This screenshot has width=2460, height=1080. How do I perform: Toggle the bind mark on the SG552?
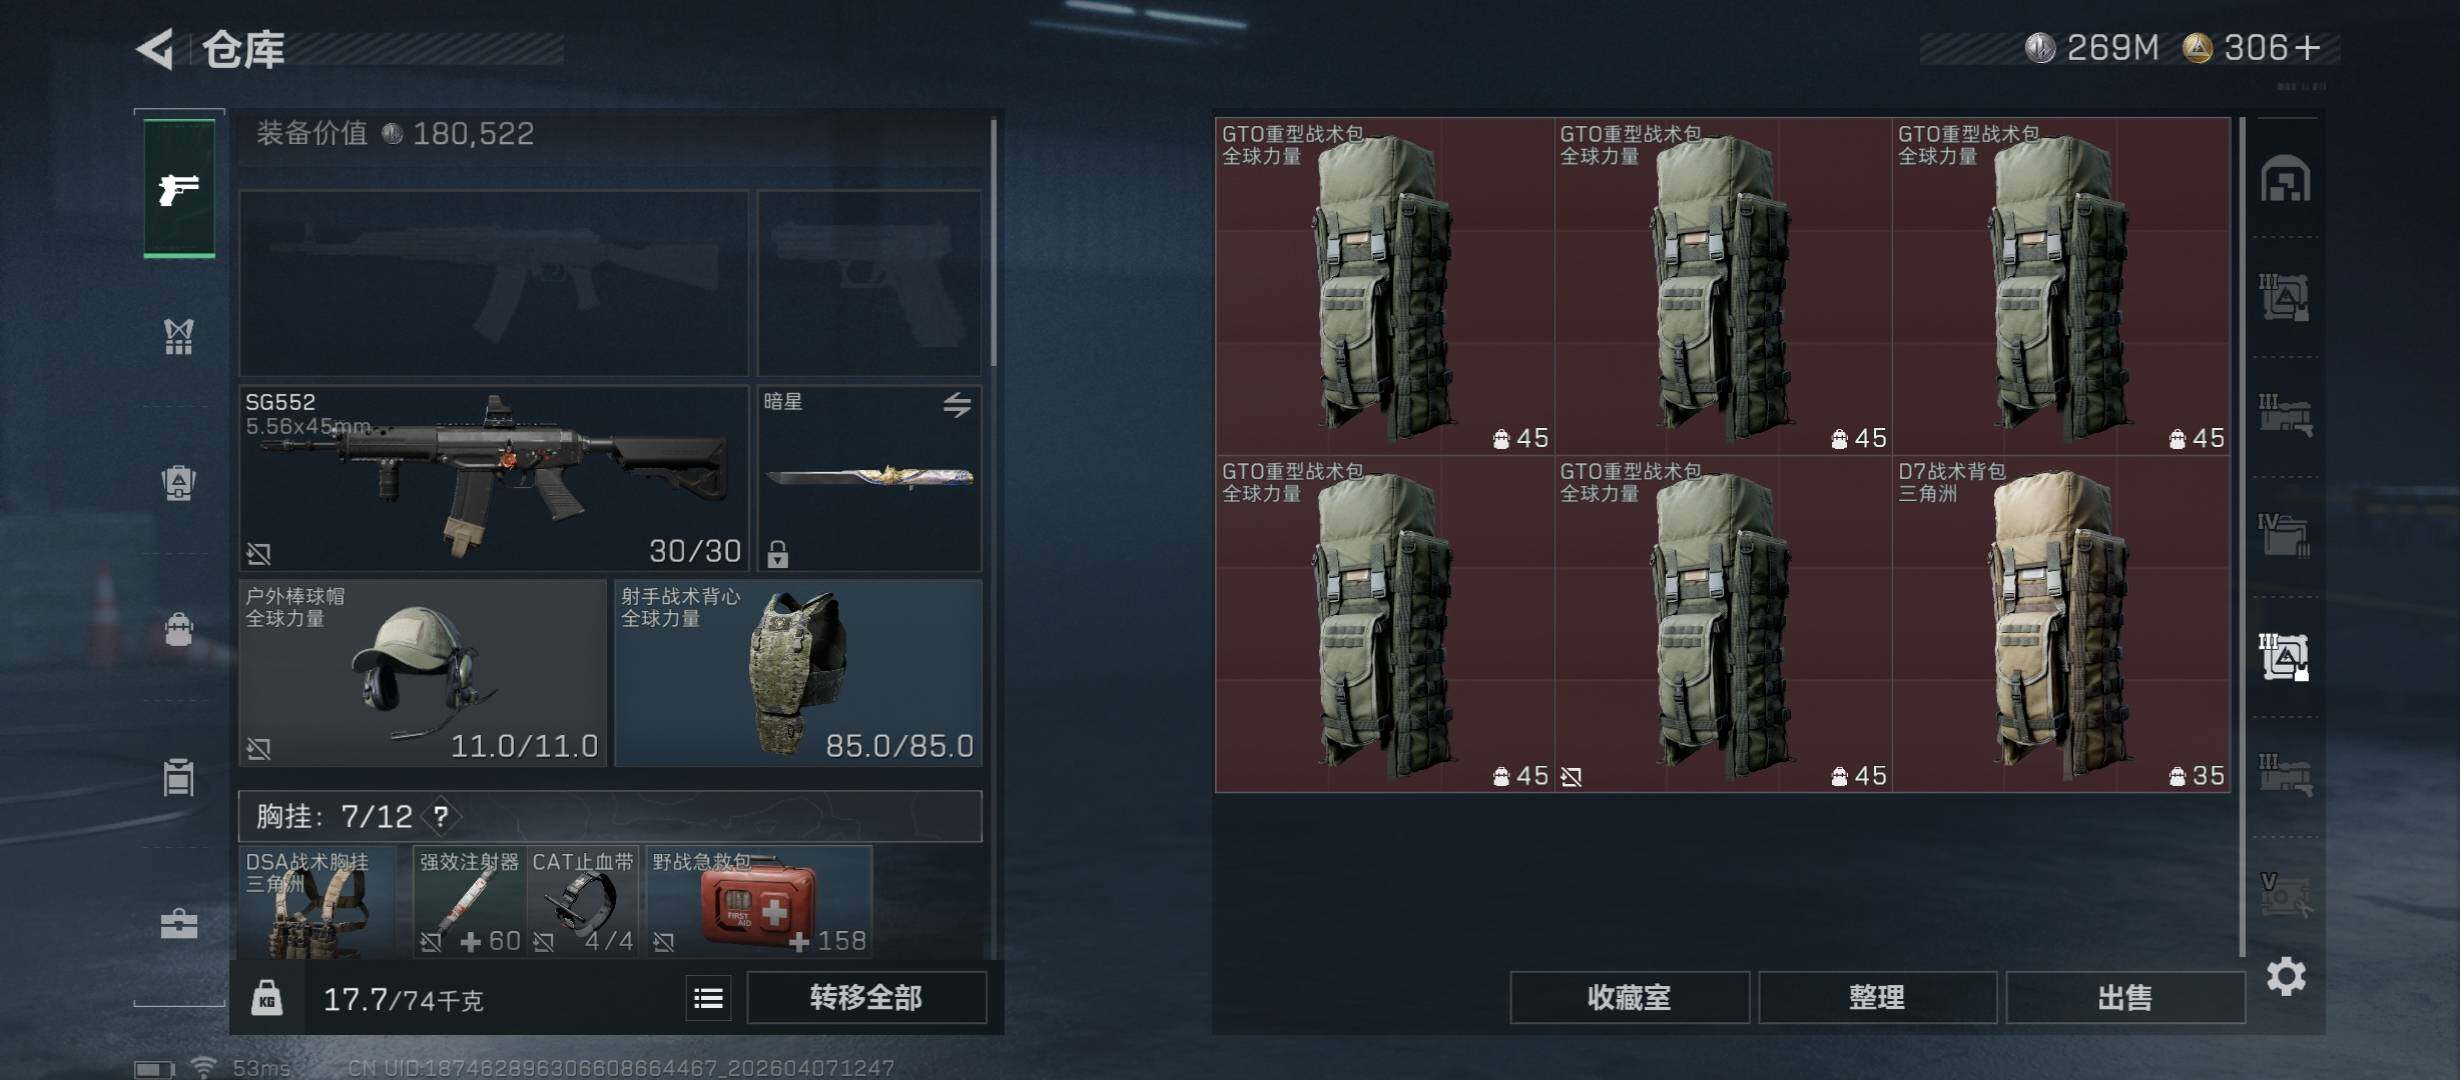click(259, 553)
